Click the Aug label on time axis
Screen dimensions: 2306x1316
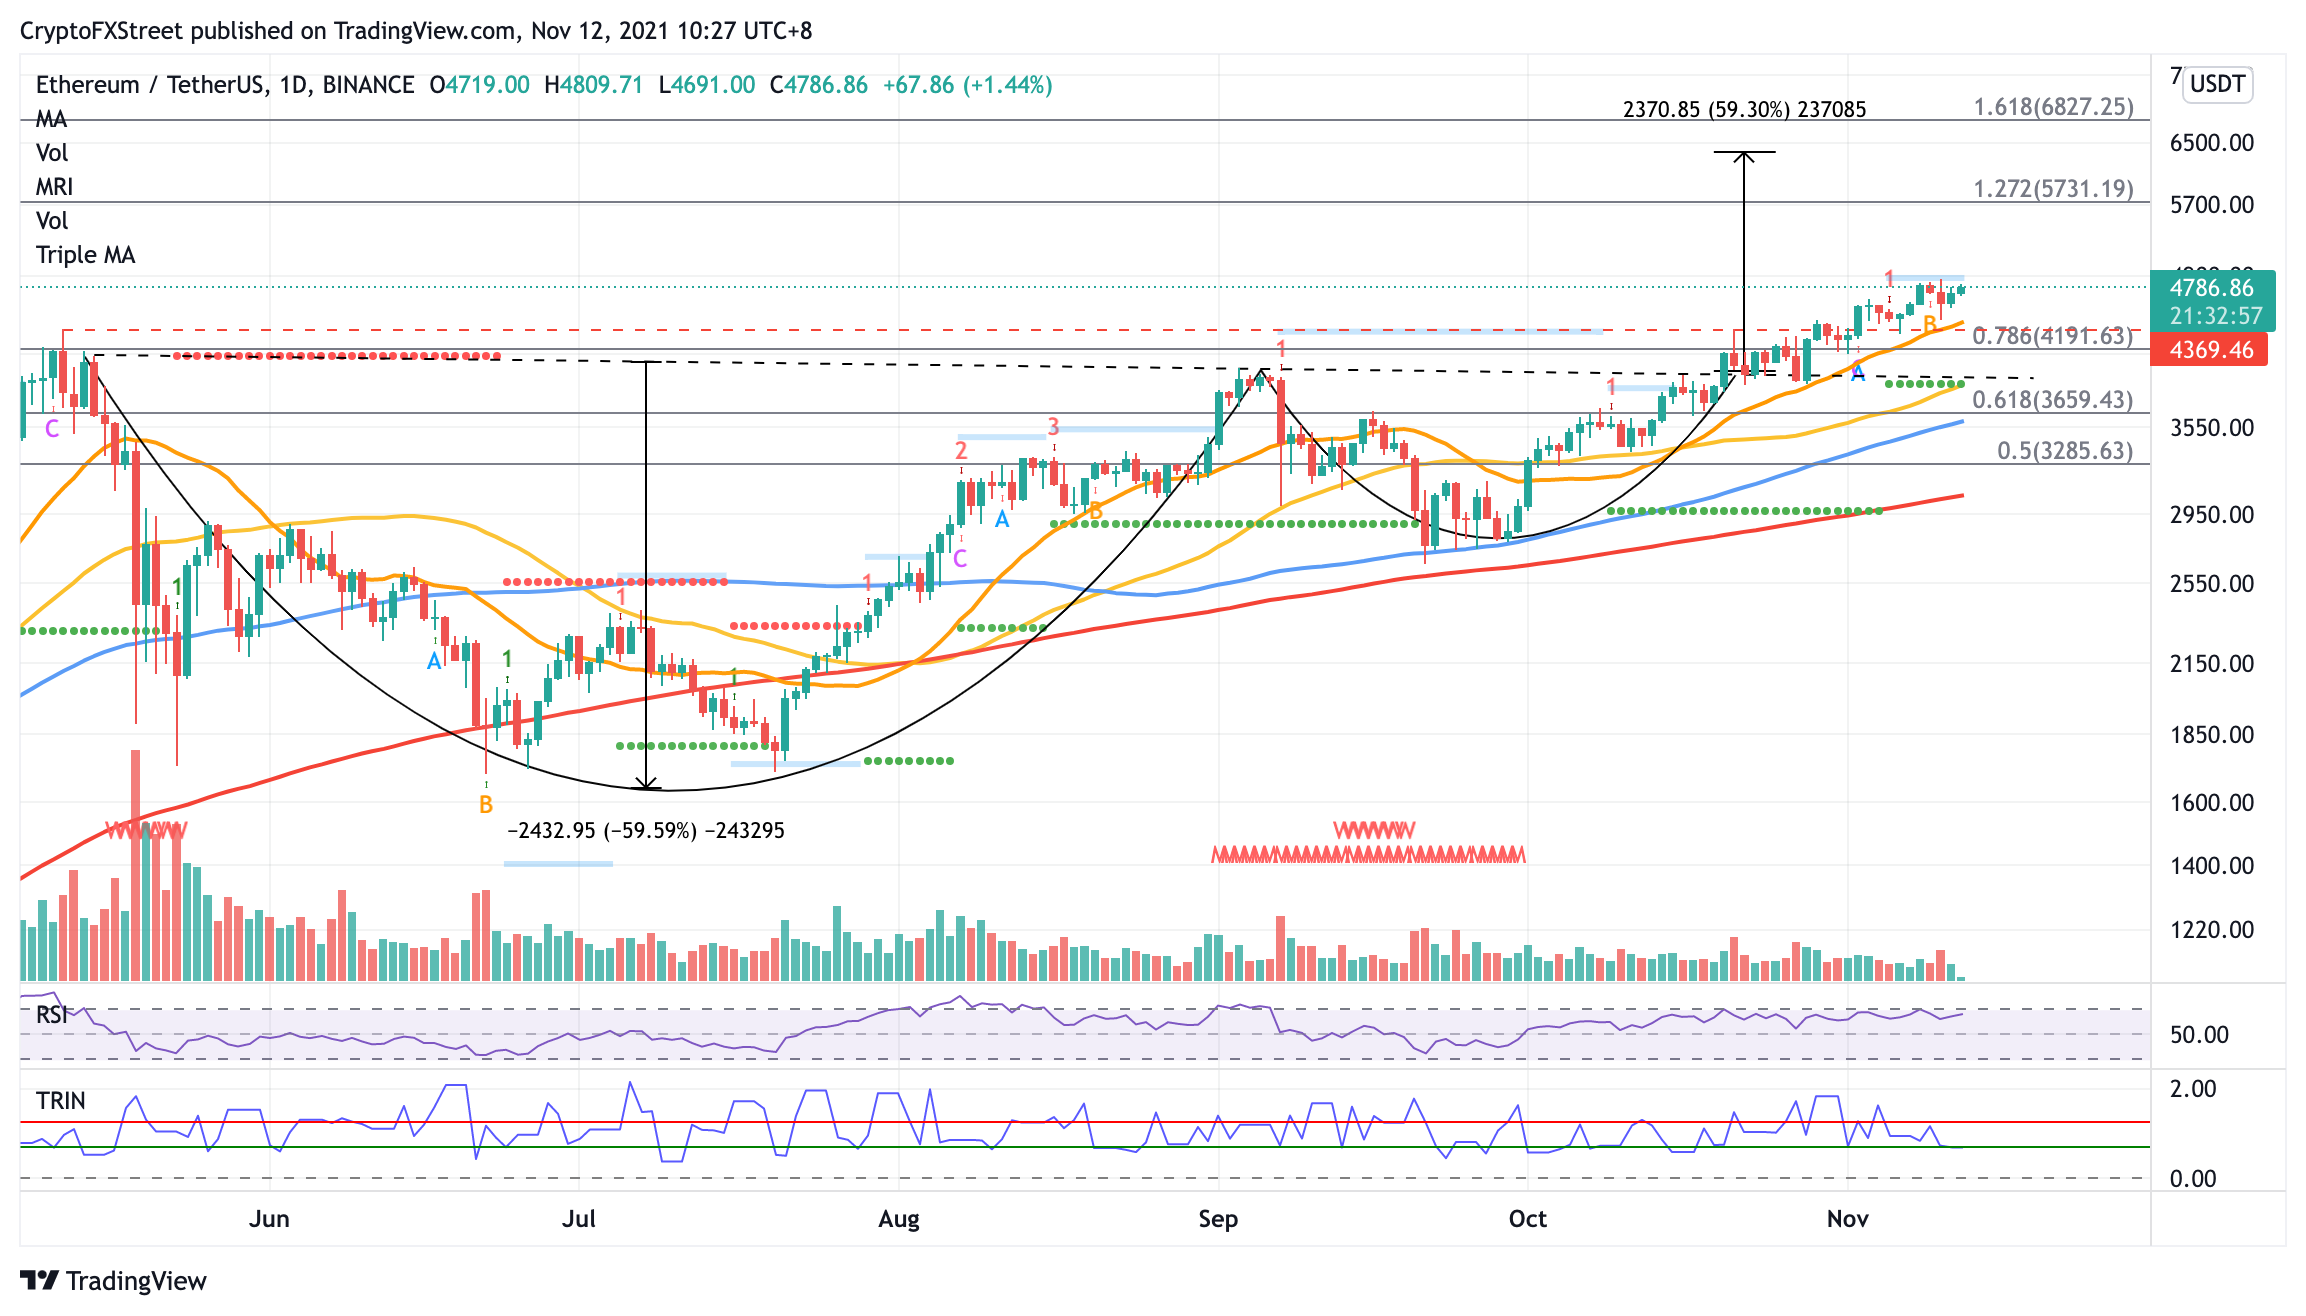[x=899, y=1219]
